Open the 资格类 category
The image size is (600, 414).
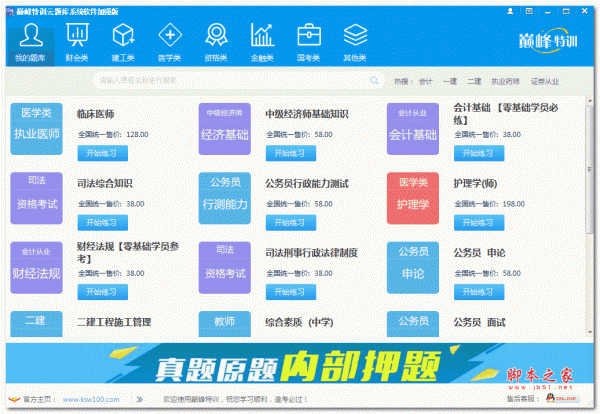pyautogui.click(x=216, y=42)
